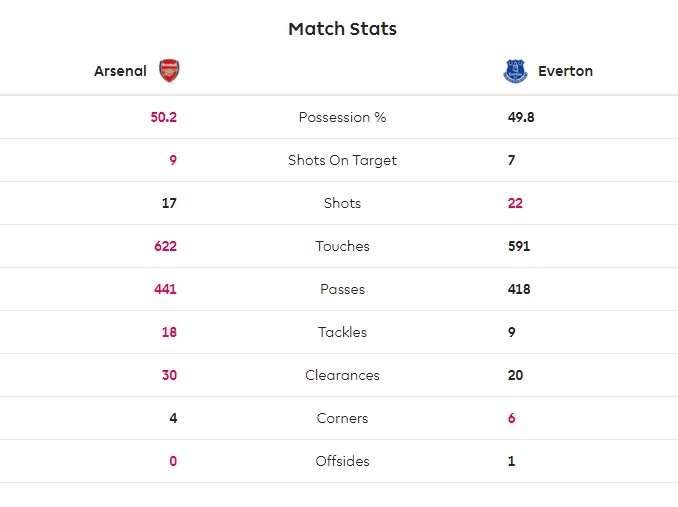Click the Touches stat label
The width and height of the screenshot is (678, 507).
[342, 246]
